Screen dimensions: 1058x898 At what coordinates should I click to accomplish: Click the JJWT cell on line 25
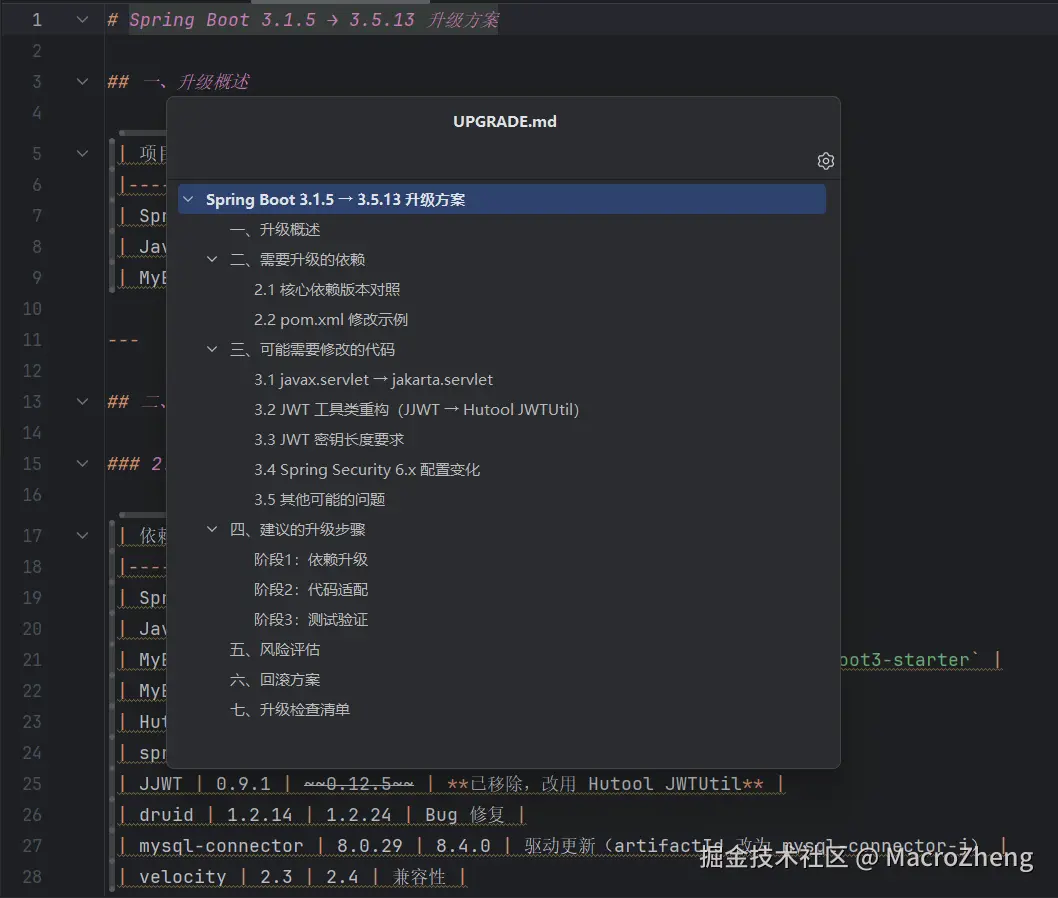pyautogui.click(x=161, y=783)
